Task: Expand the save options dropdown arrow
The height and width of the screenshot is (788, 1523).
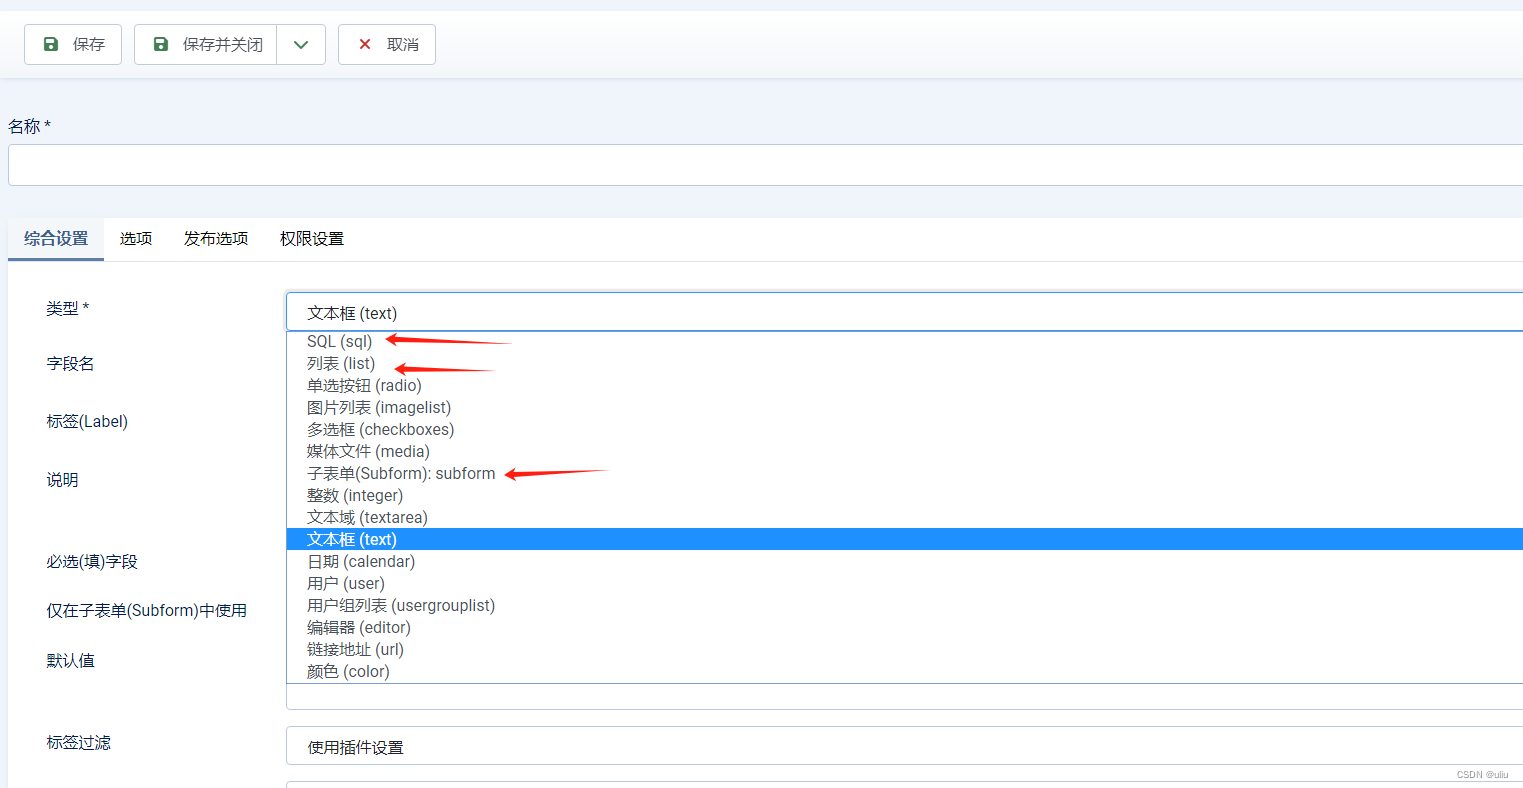Action: (301, 45)
